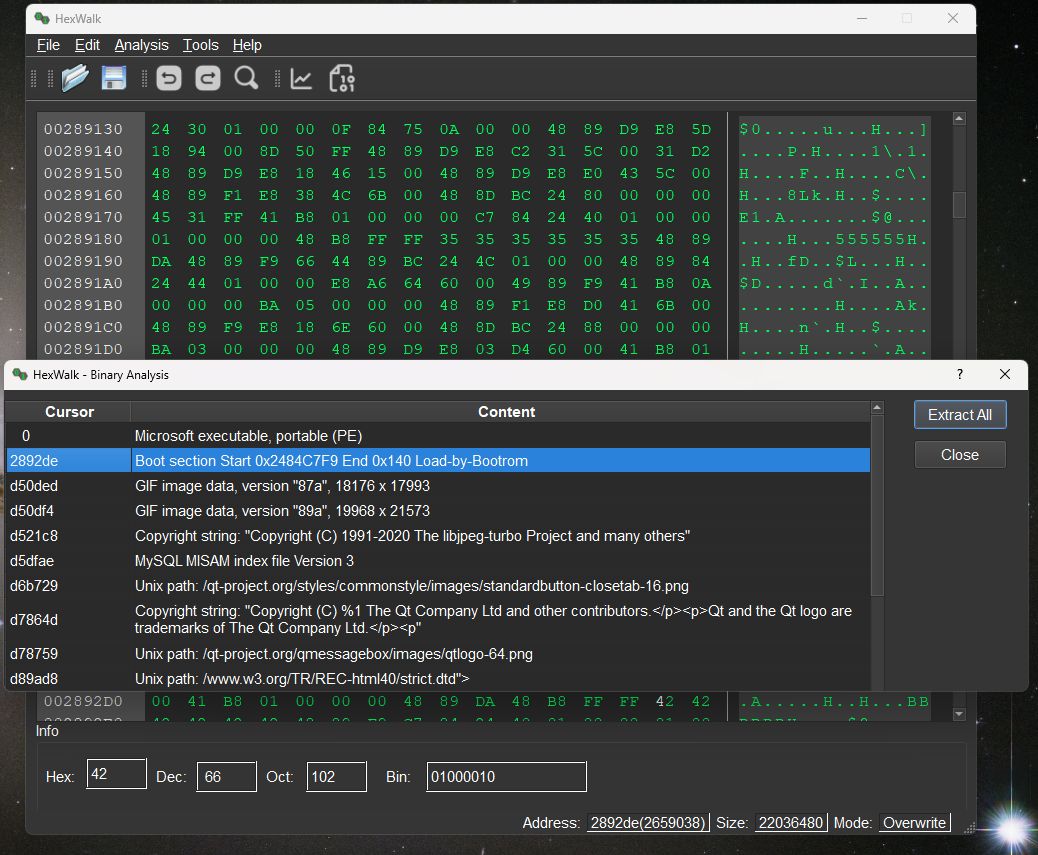This screenshot has height=855, width=1038.
Task: Launch the binary converter document icon
Action: [342, 77]
